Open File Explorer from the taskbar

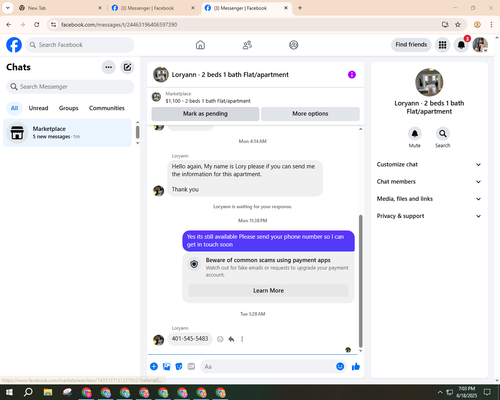(x=48, y=392)
